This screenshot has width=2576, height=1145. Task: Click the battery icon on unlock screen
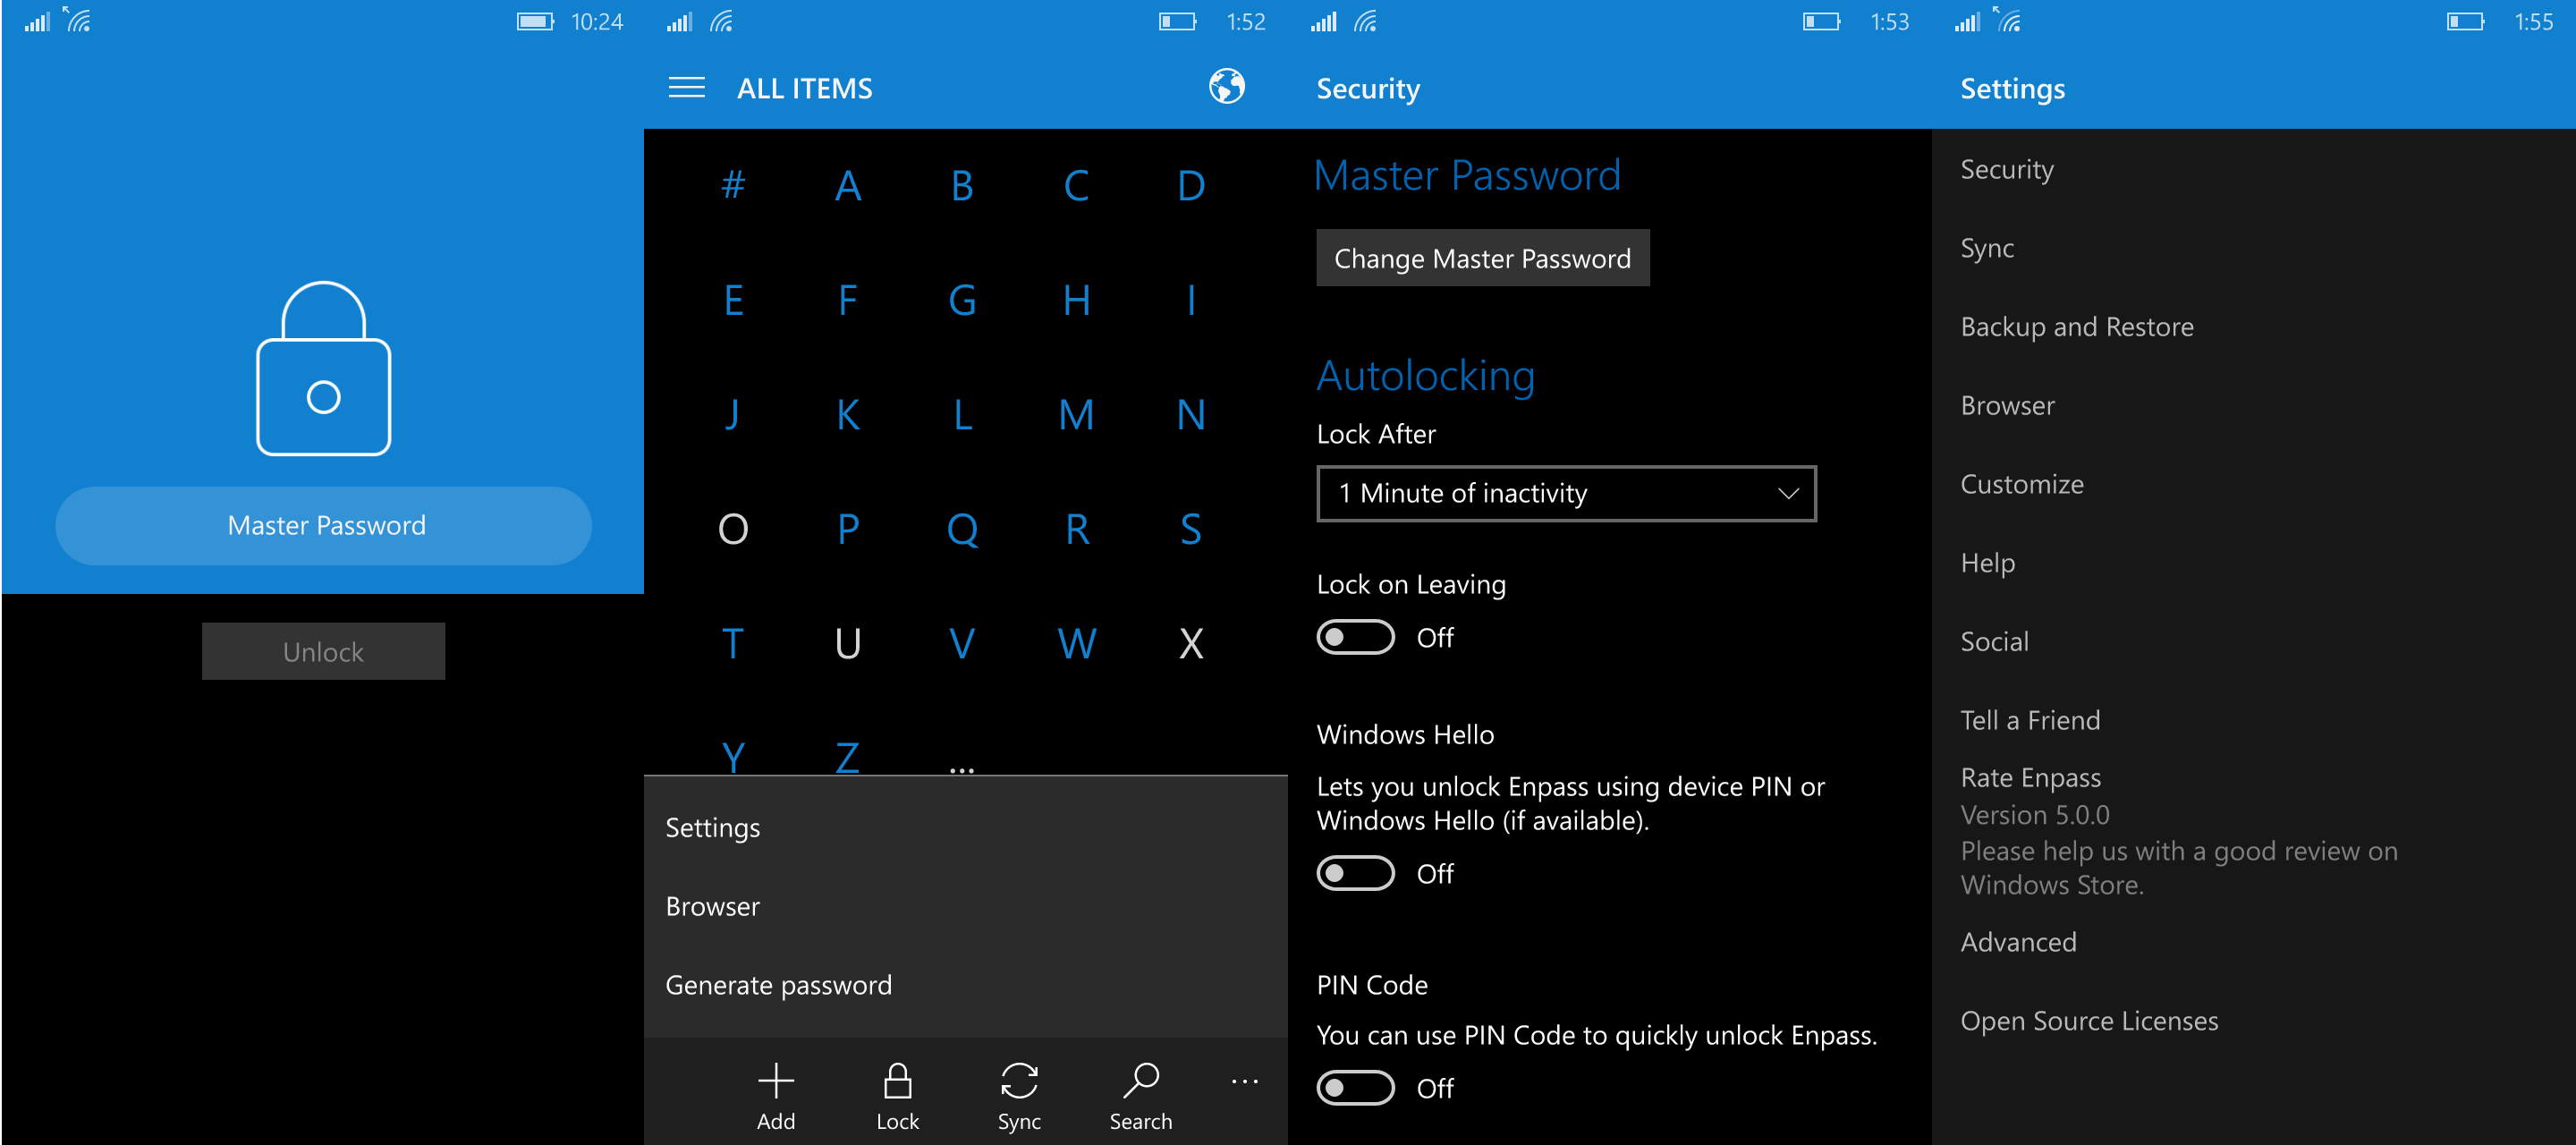(535, 22)
